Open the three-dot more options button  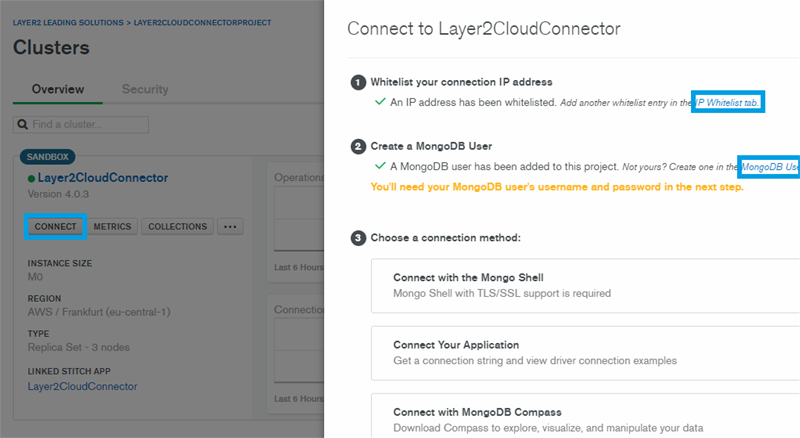point(230,227)
